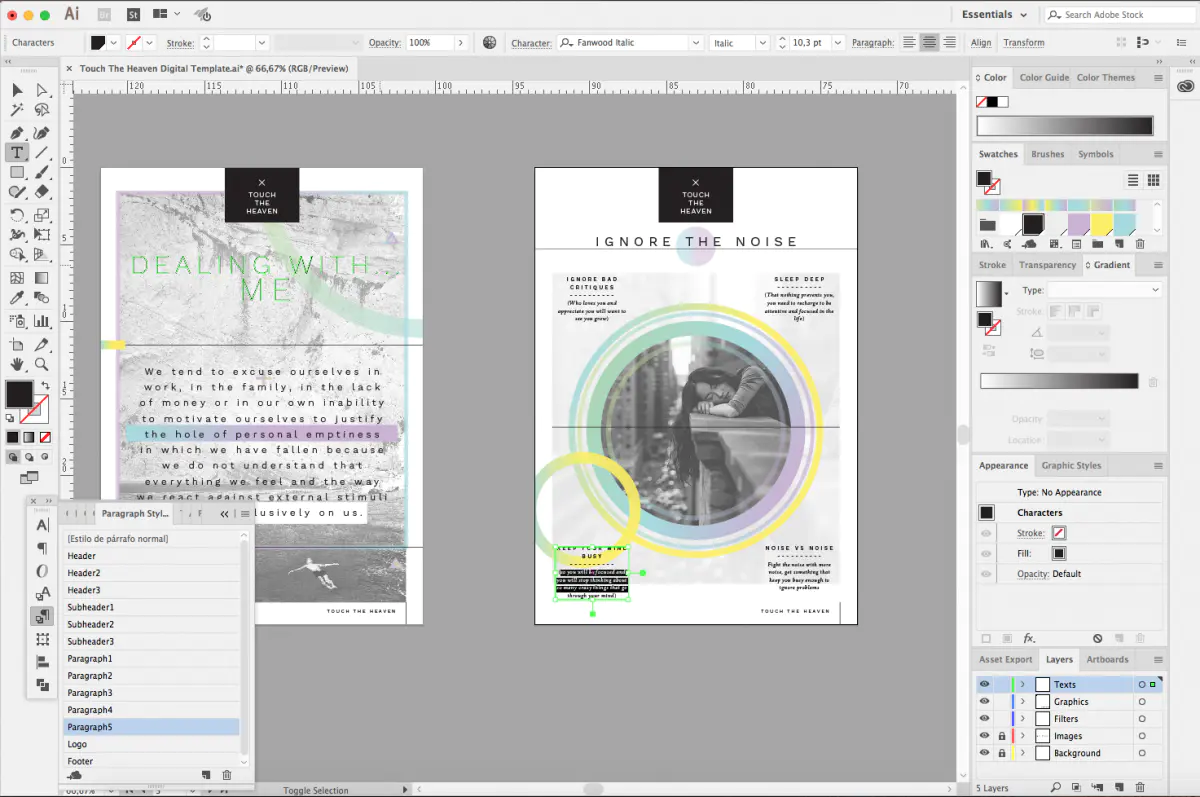Select the Column Graph tool
Image resolution: width=1200 pixels, height=797 pixels.
click(x=42, y=321)
